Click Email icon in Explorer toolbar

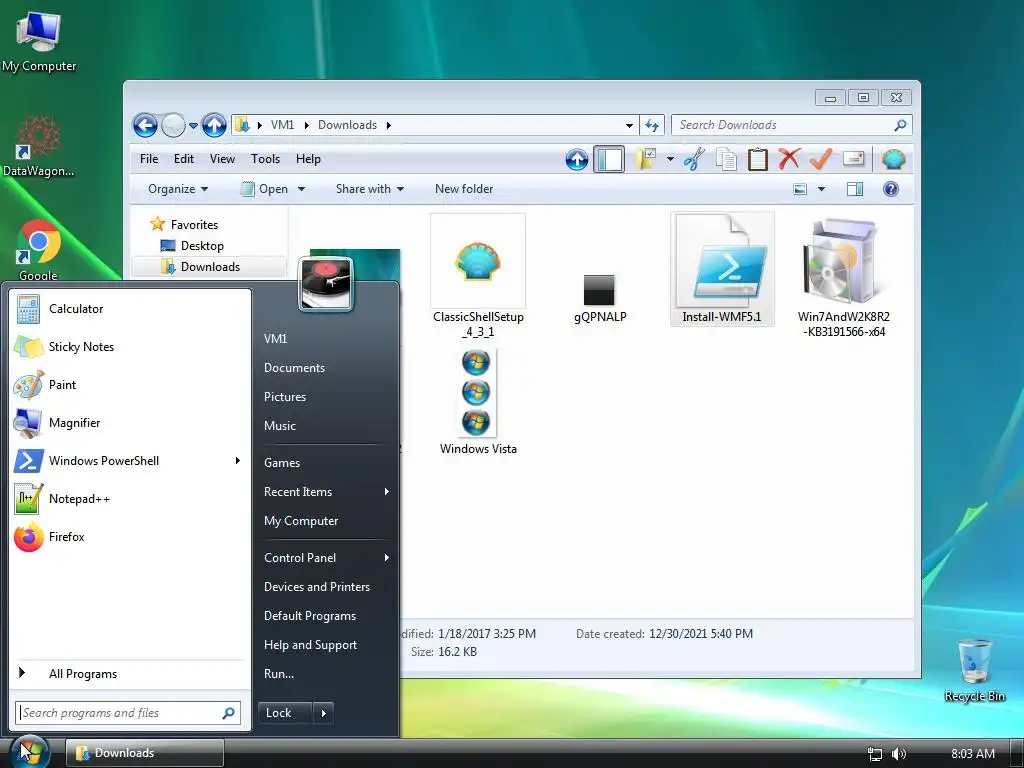(x=854, y=159)
